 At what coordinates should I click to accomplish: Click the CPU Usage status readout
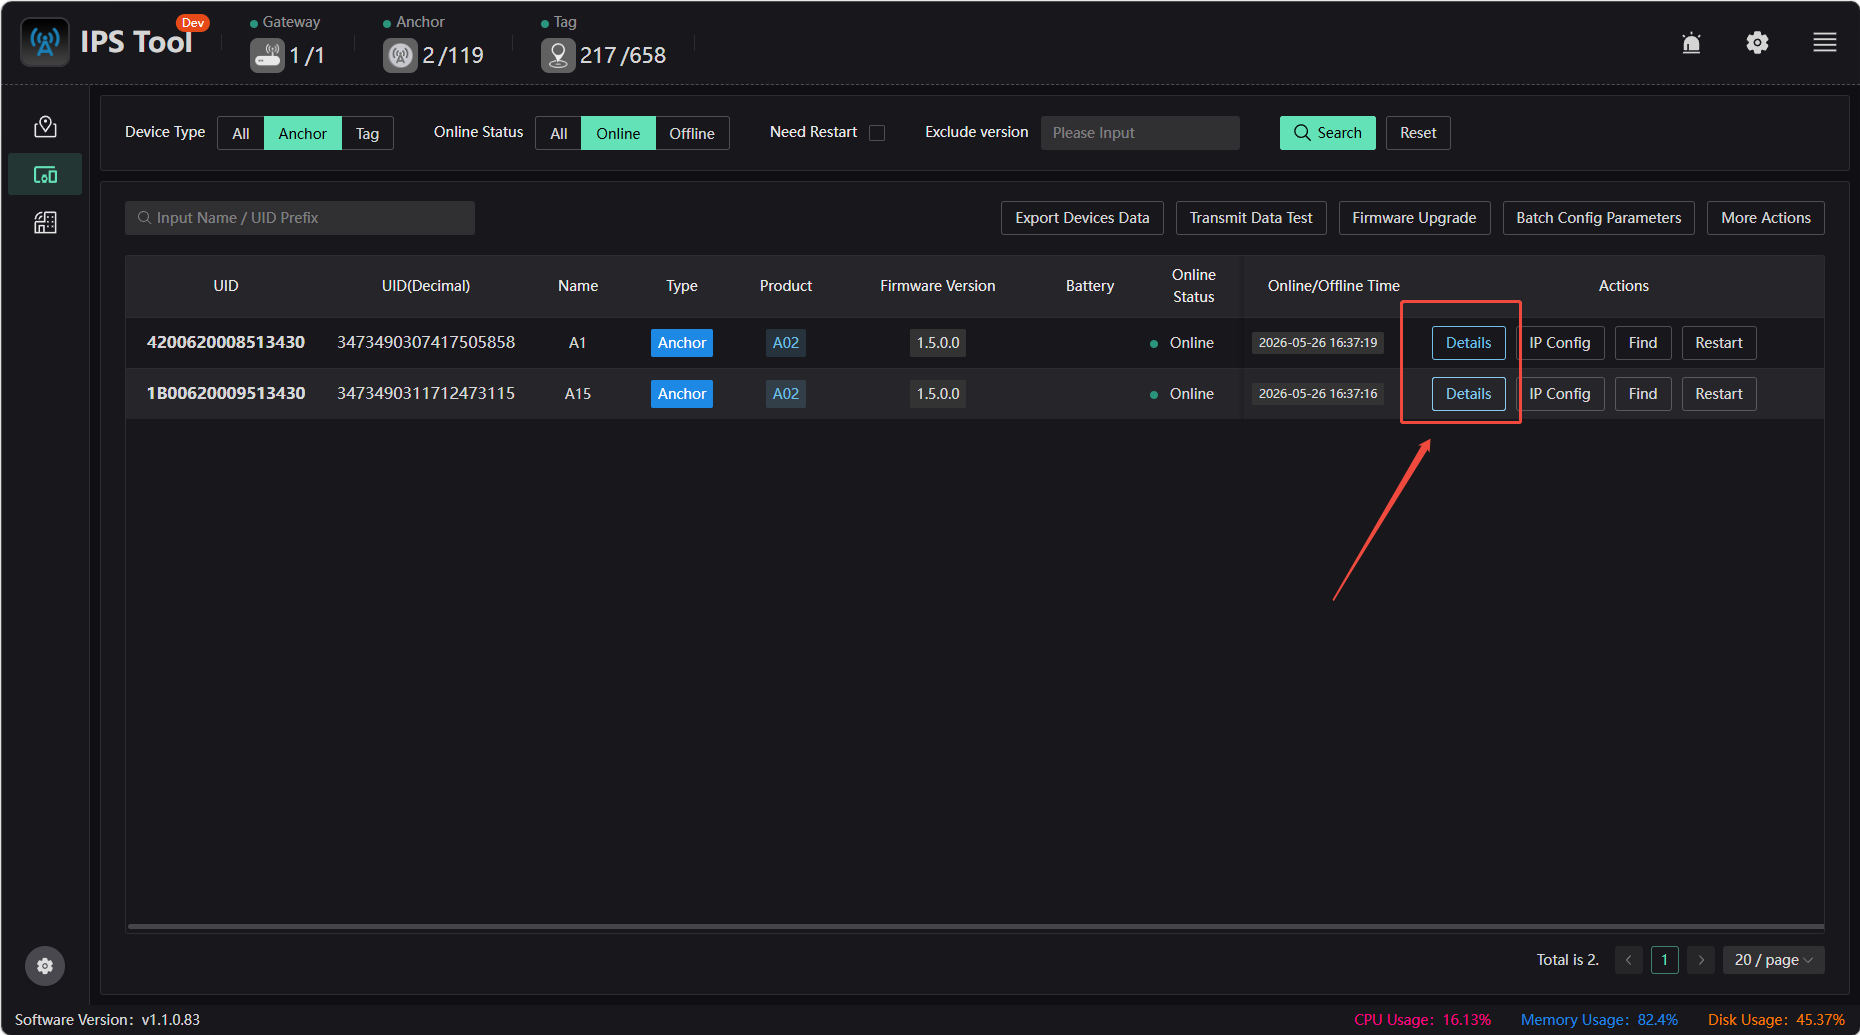1422,1020
